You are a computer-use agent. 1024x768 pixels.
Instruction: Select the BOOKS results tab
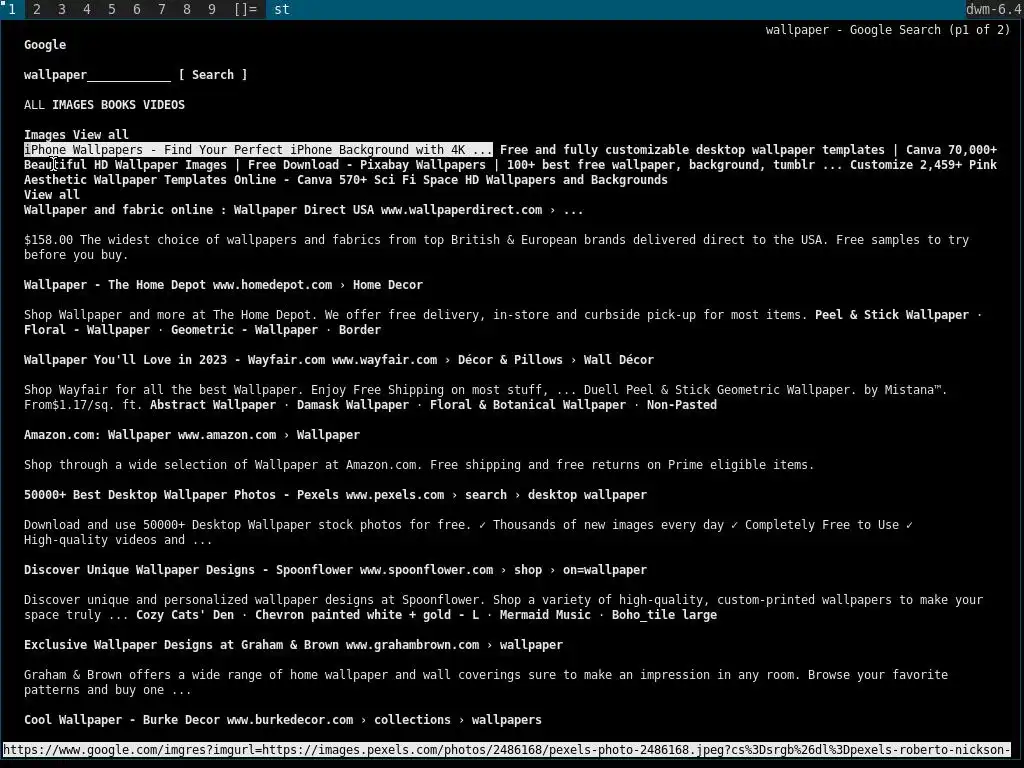pos(118,104)
